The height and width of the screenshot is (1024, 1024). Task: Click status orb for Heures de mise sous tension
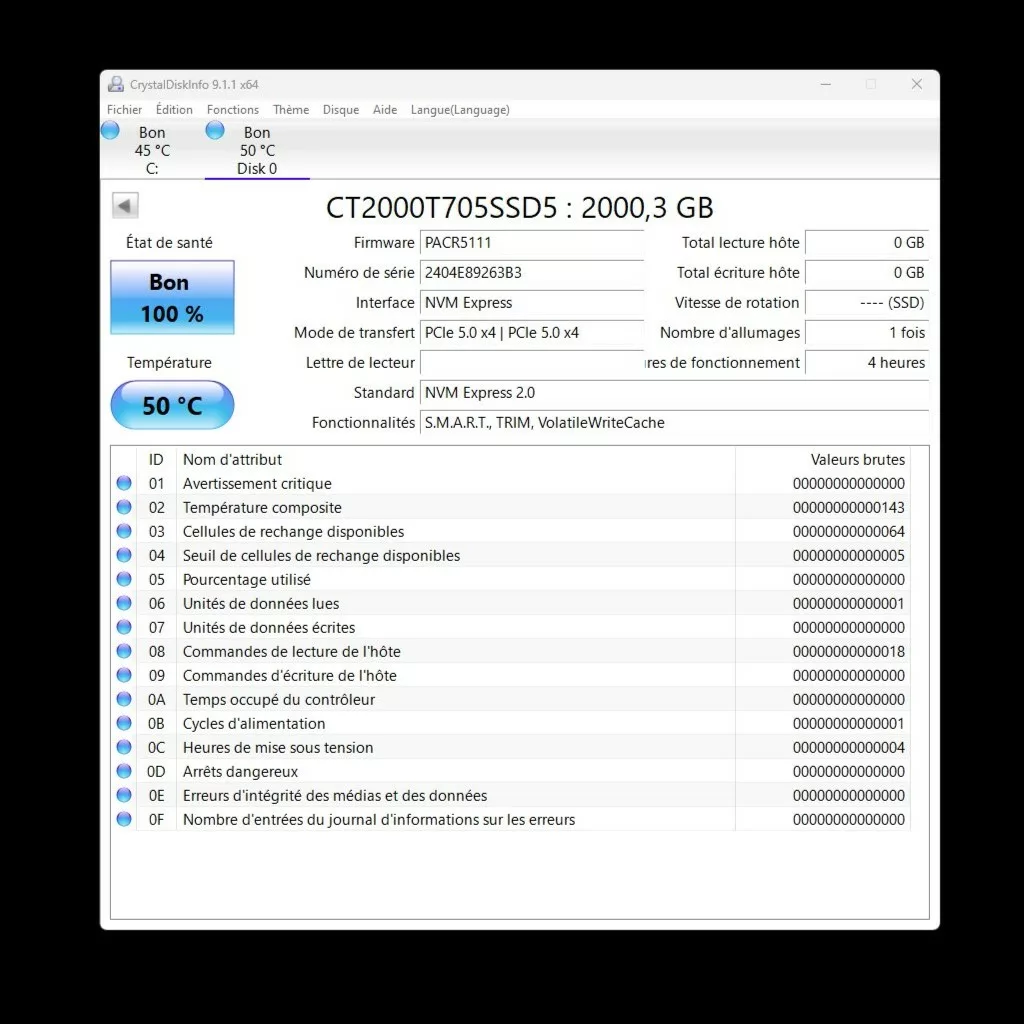[124, 747]
